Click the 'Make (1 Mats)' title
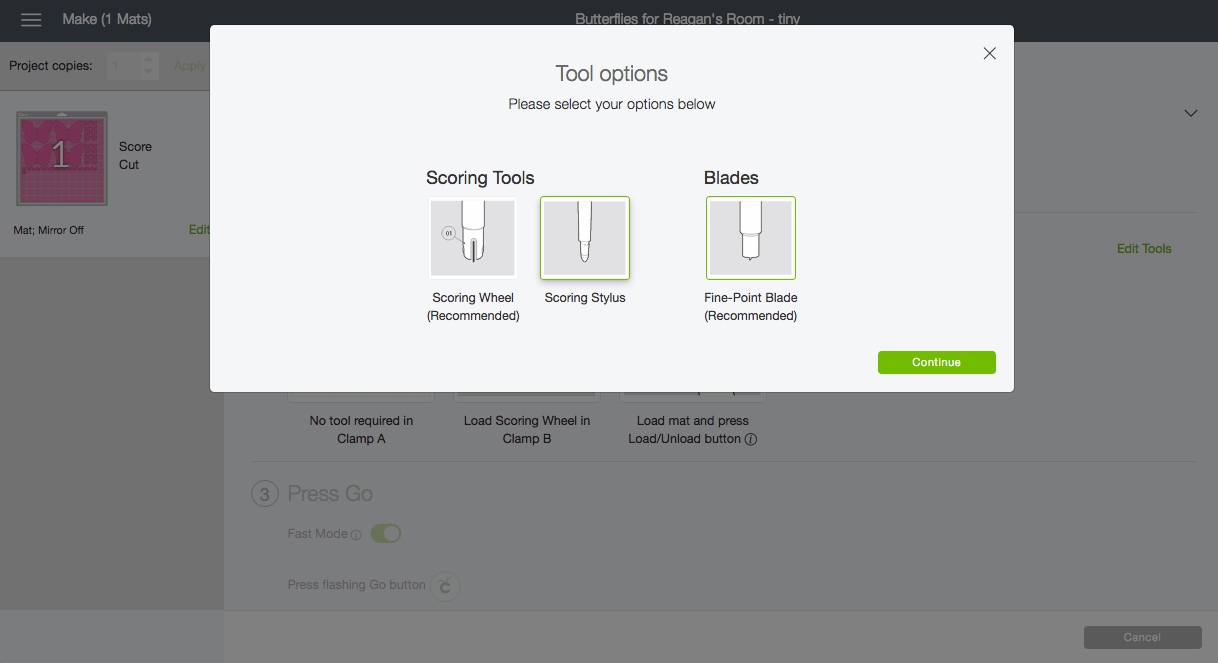This screenshot has height=663, width=1218. (x=107, y=19)
